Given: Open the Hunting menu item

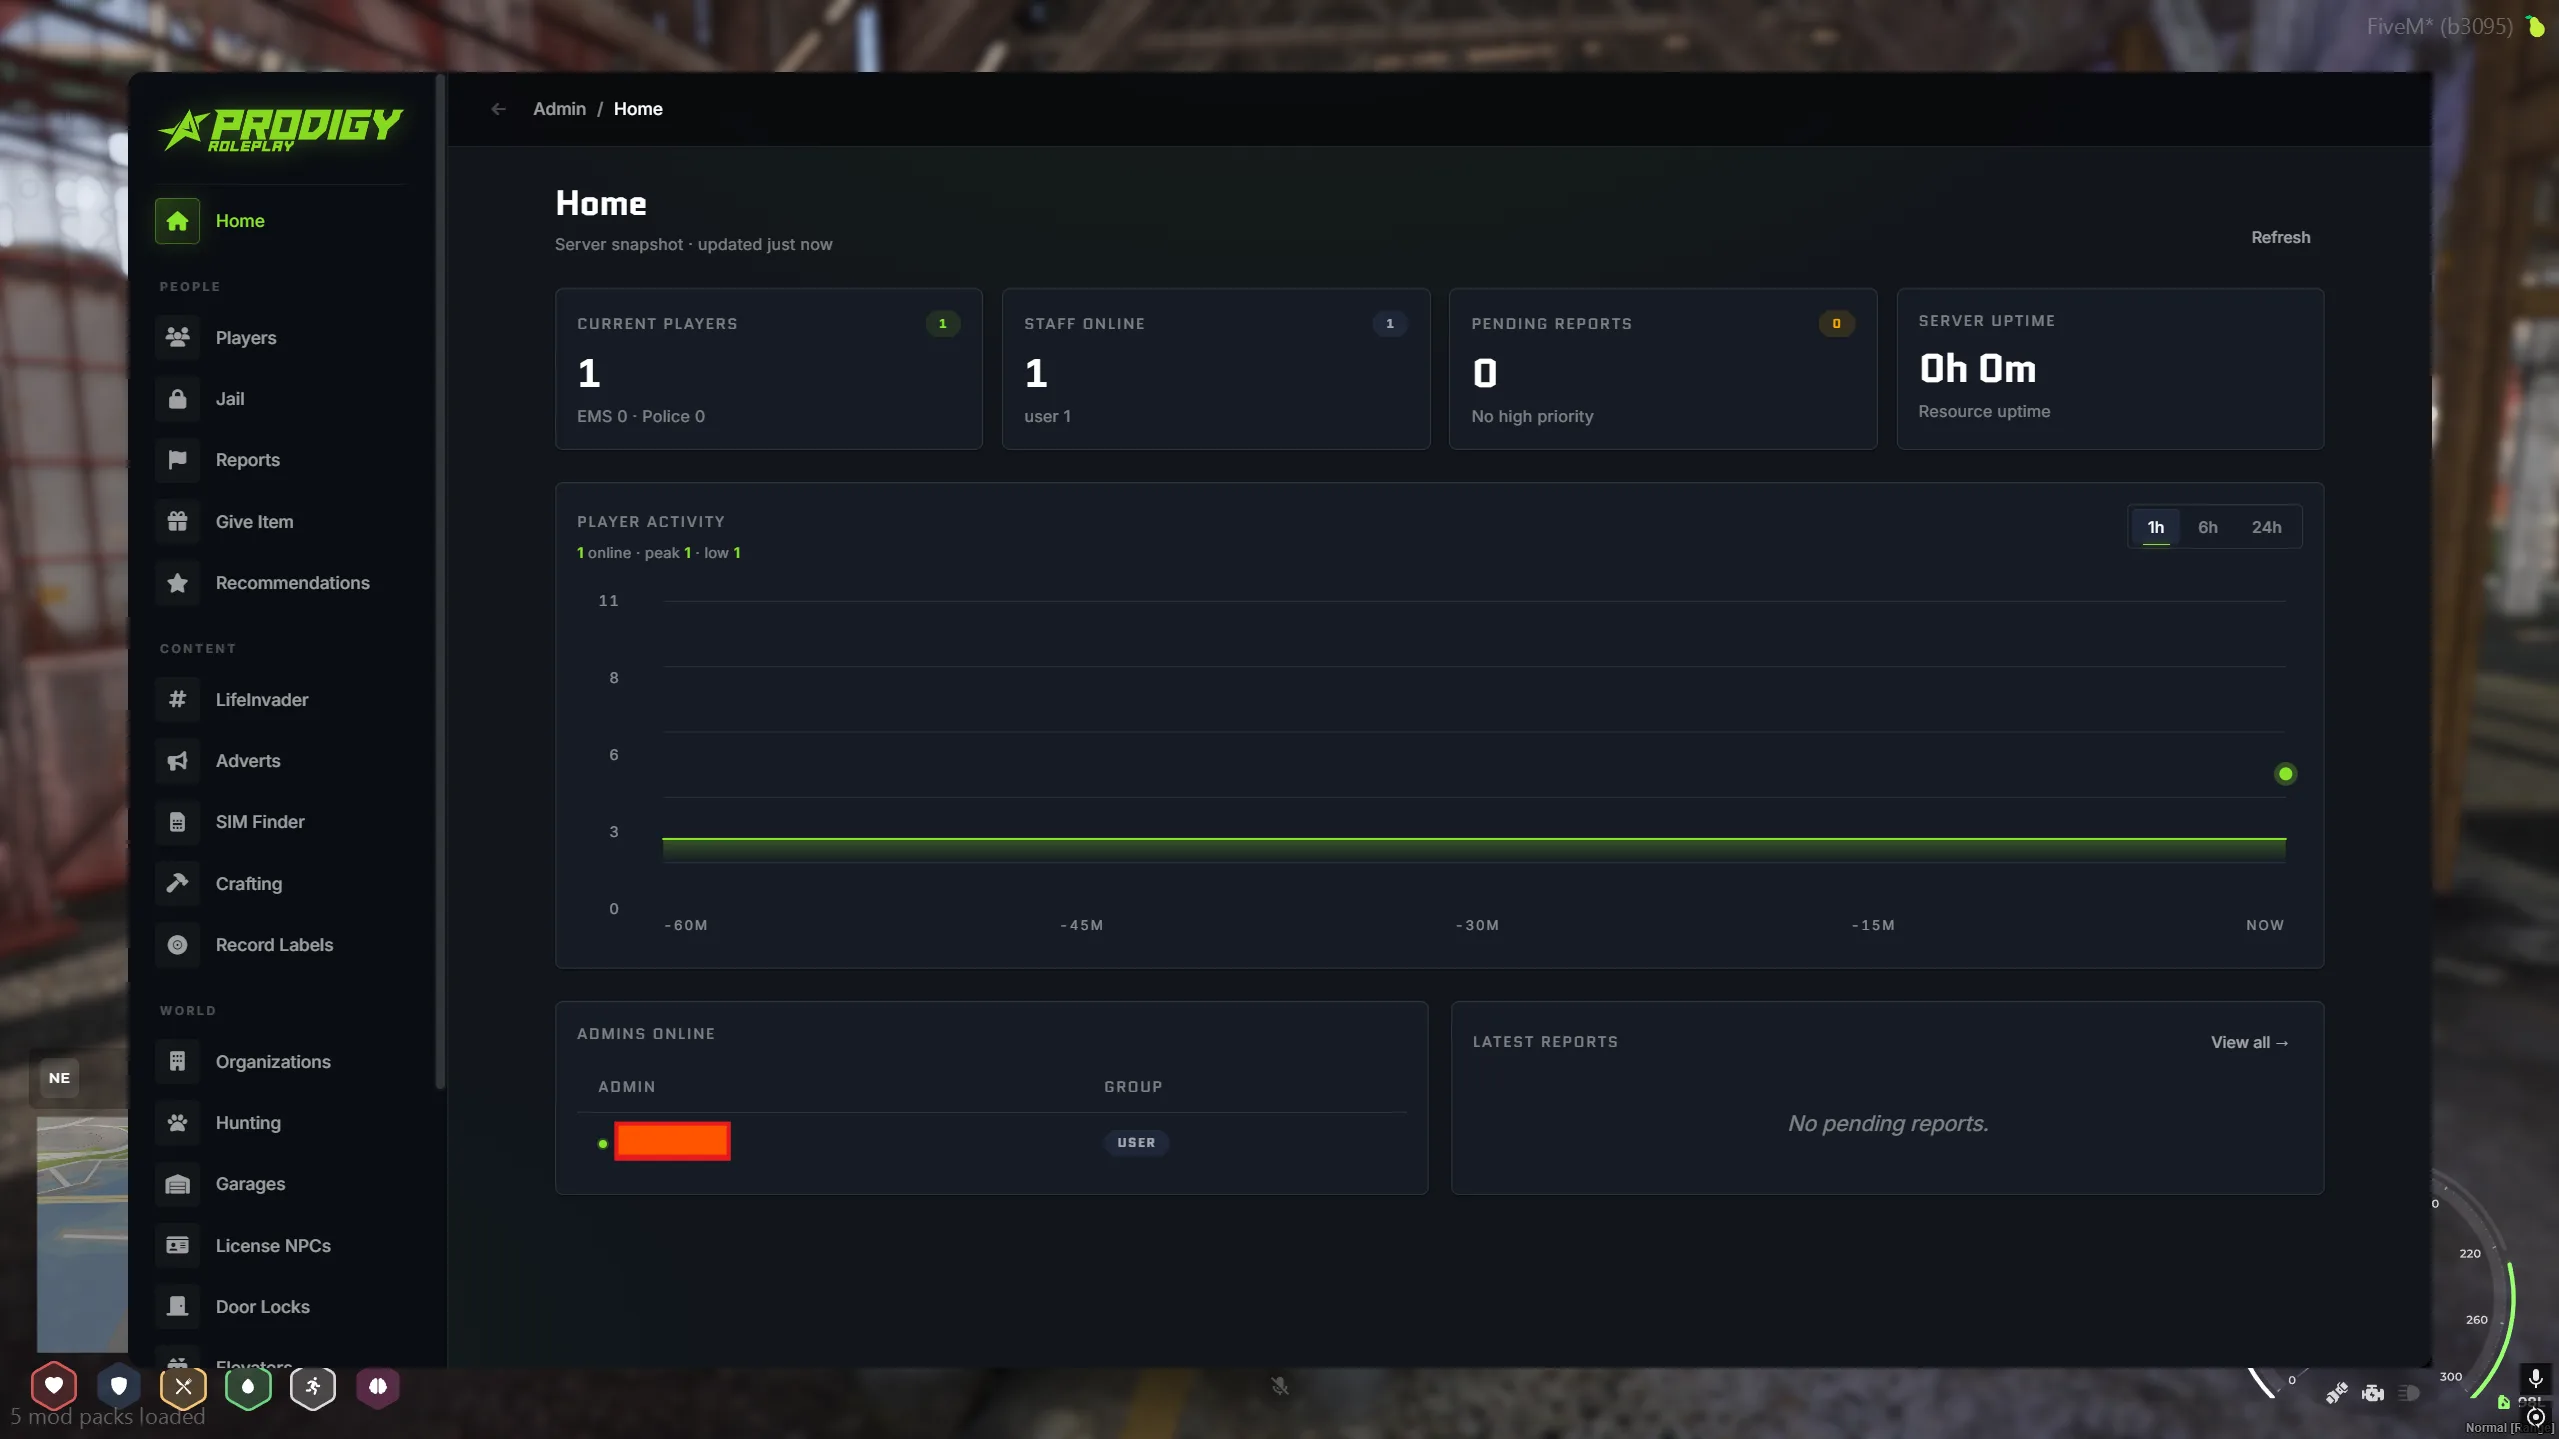Looking at the screenshot, I should coord(281,1123).
